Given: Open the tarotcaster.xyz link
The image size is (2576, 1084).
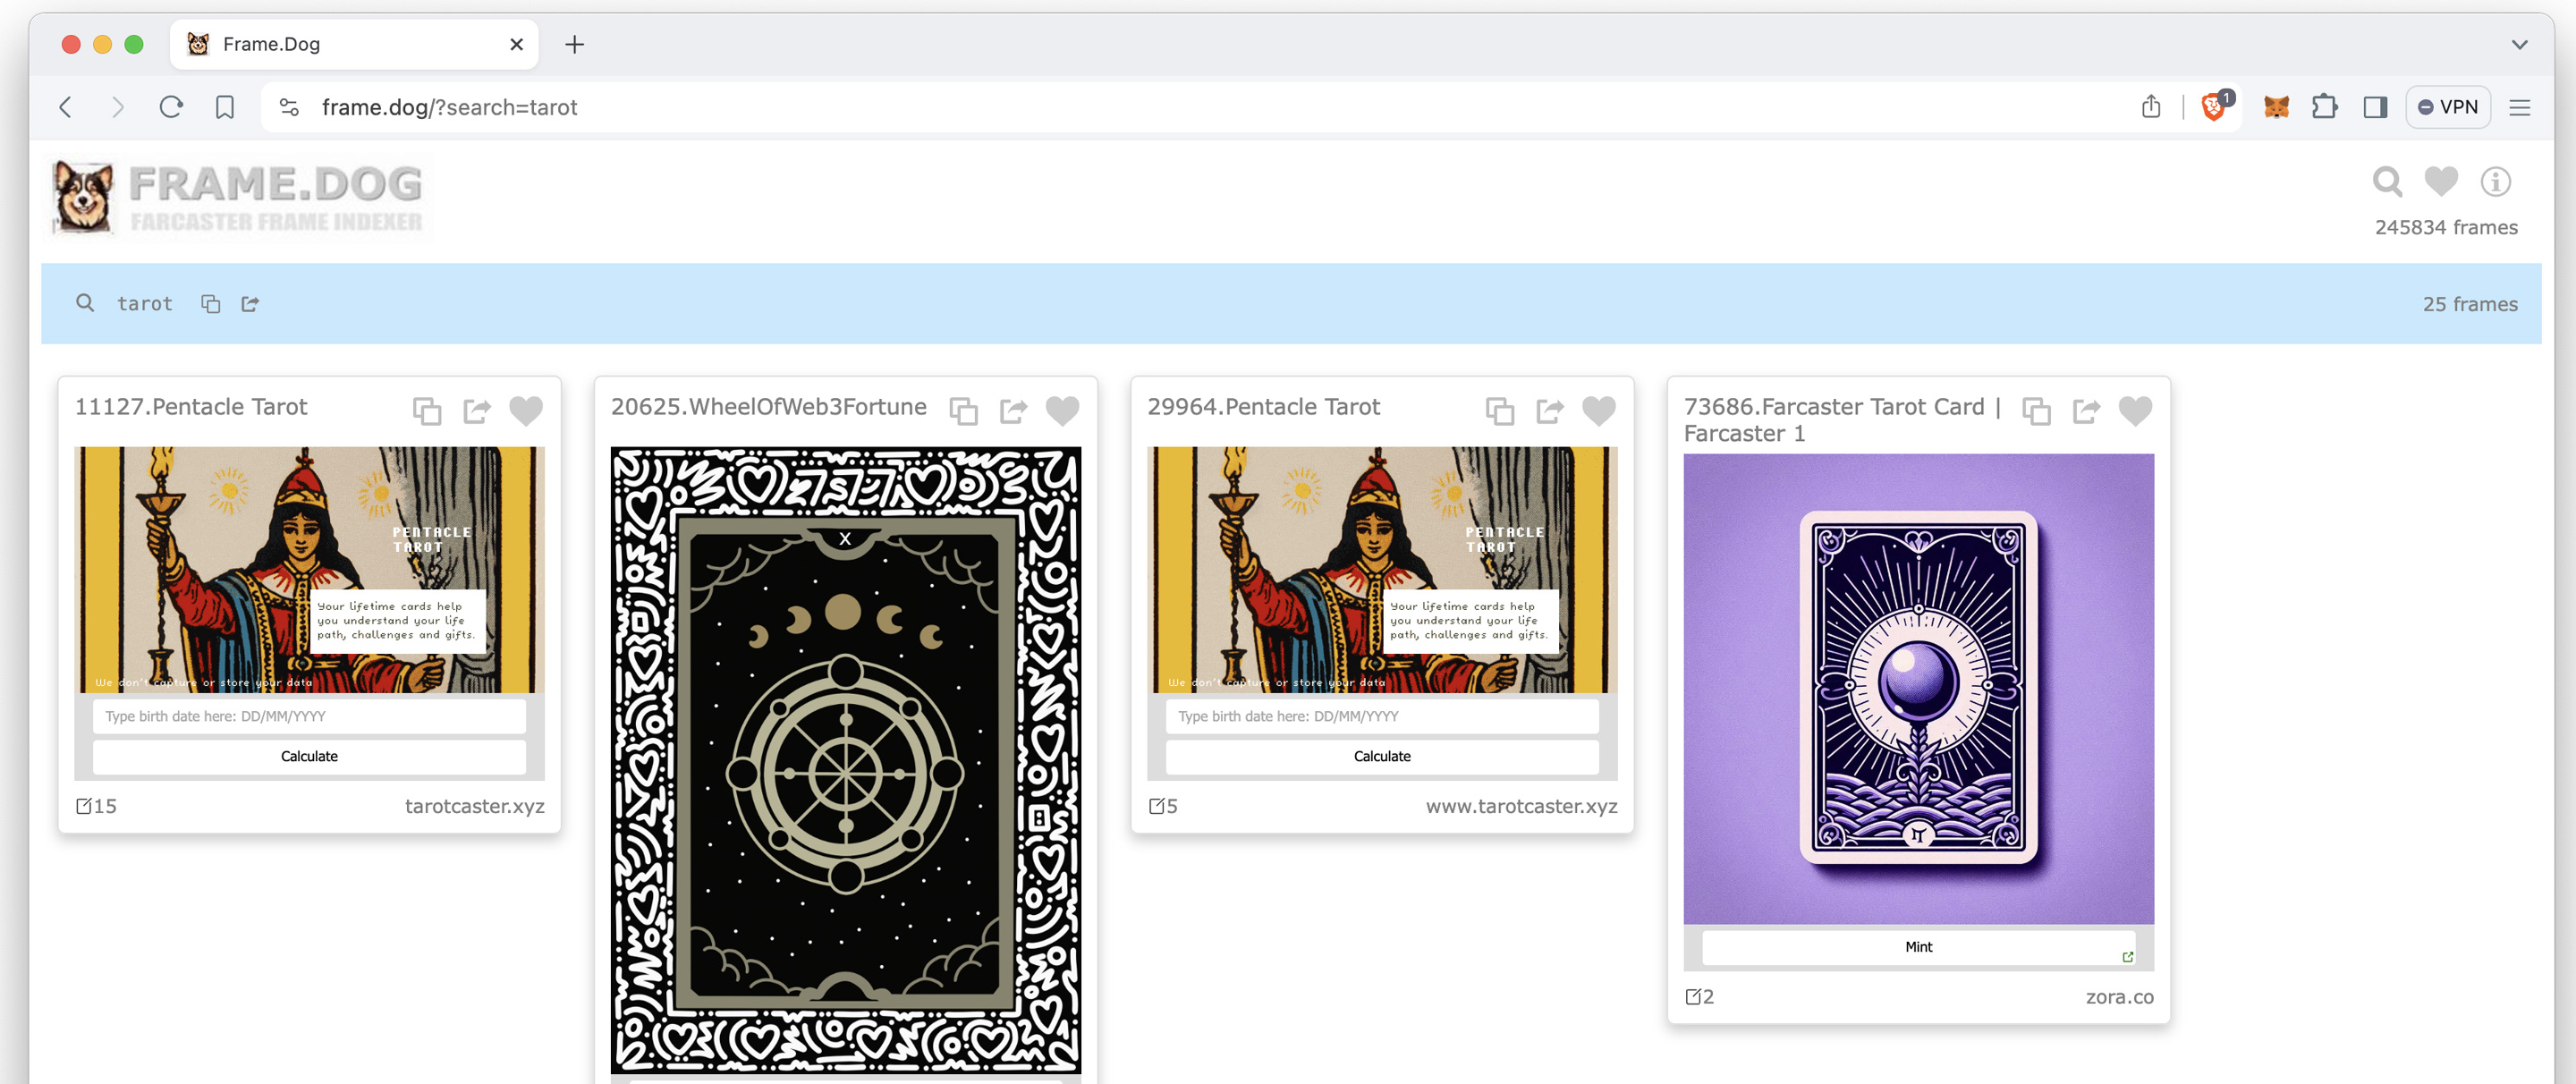Looking at the screenshot, I should click(x=474, y=806).
